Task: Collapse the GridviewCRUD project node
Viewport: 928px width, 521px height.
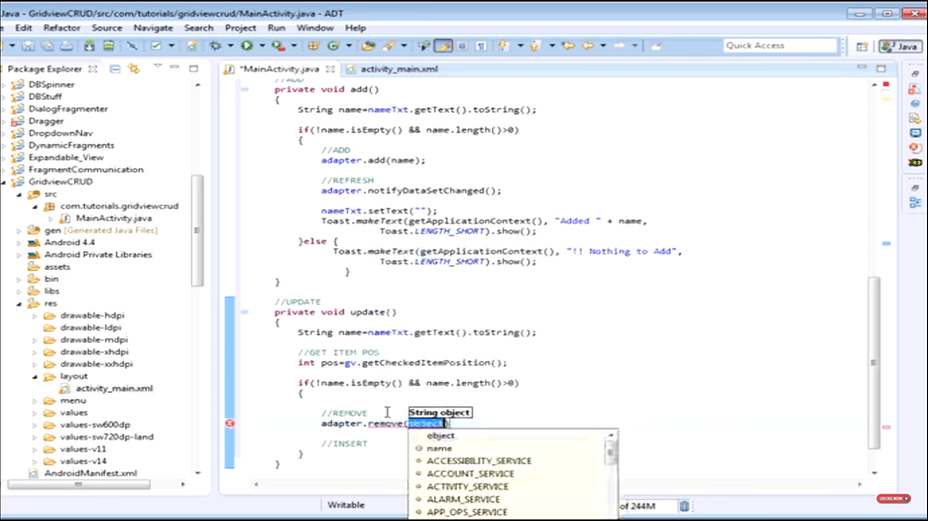Action: (x=4, y=182)
